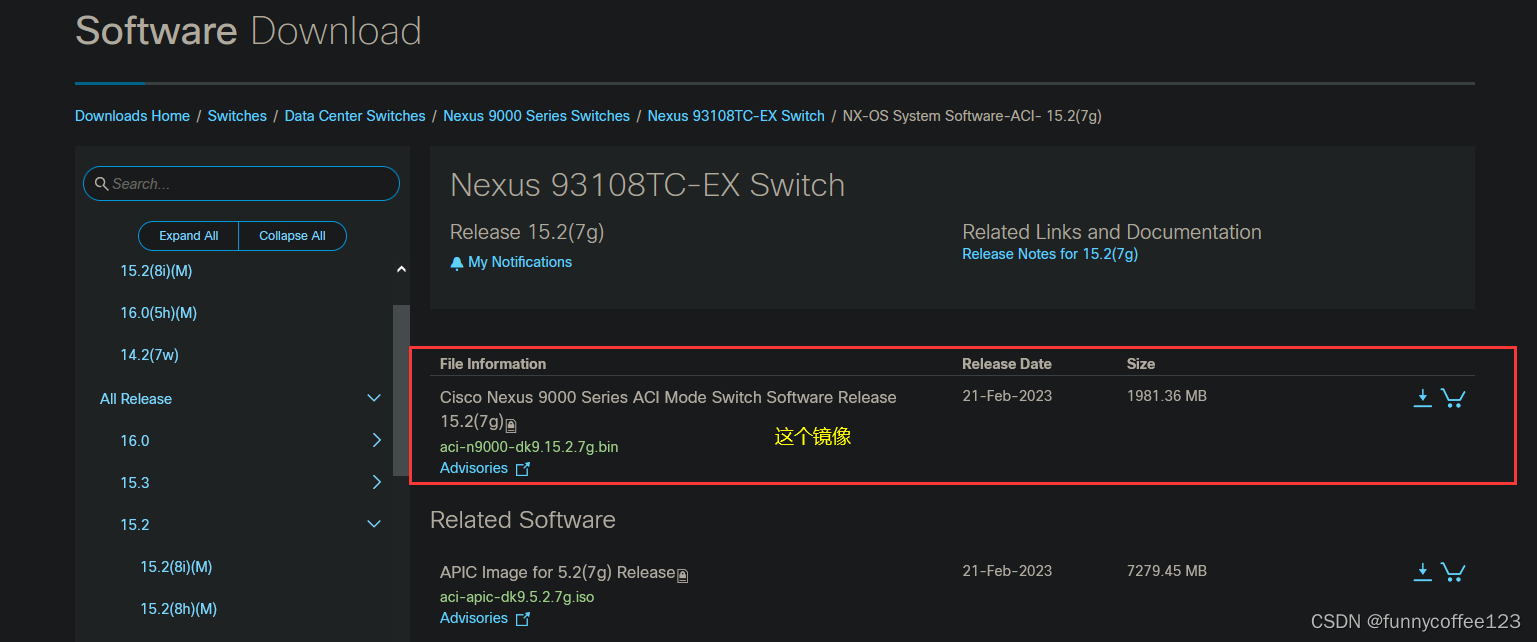Viewport: 1537px width, 642px height.
Task: Collapse the 15.2 release chevron
Action: (x=374, y=524)
